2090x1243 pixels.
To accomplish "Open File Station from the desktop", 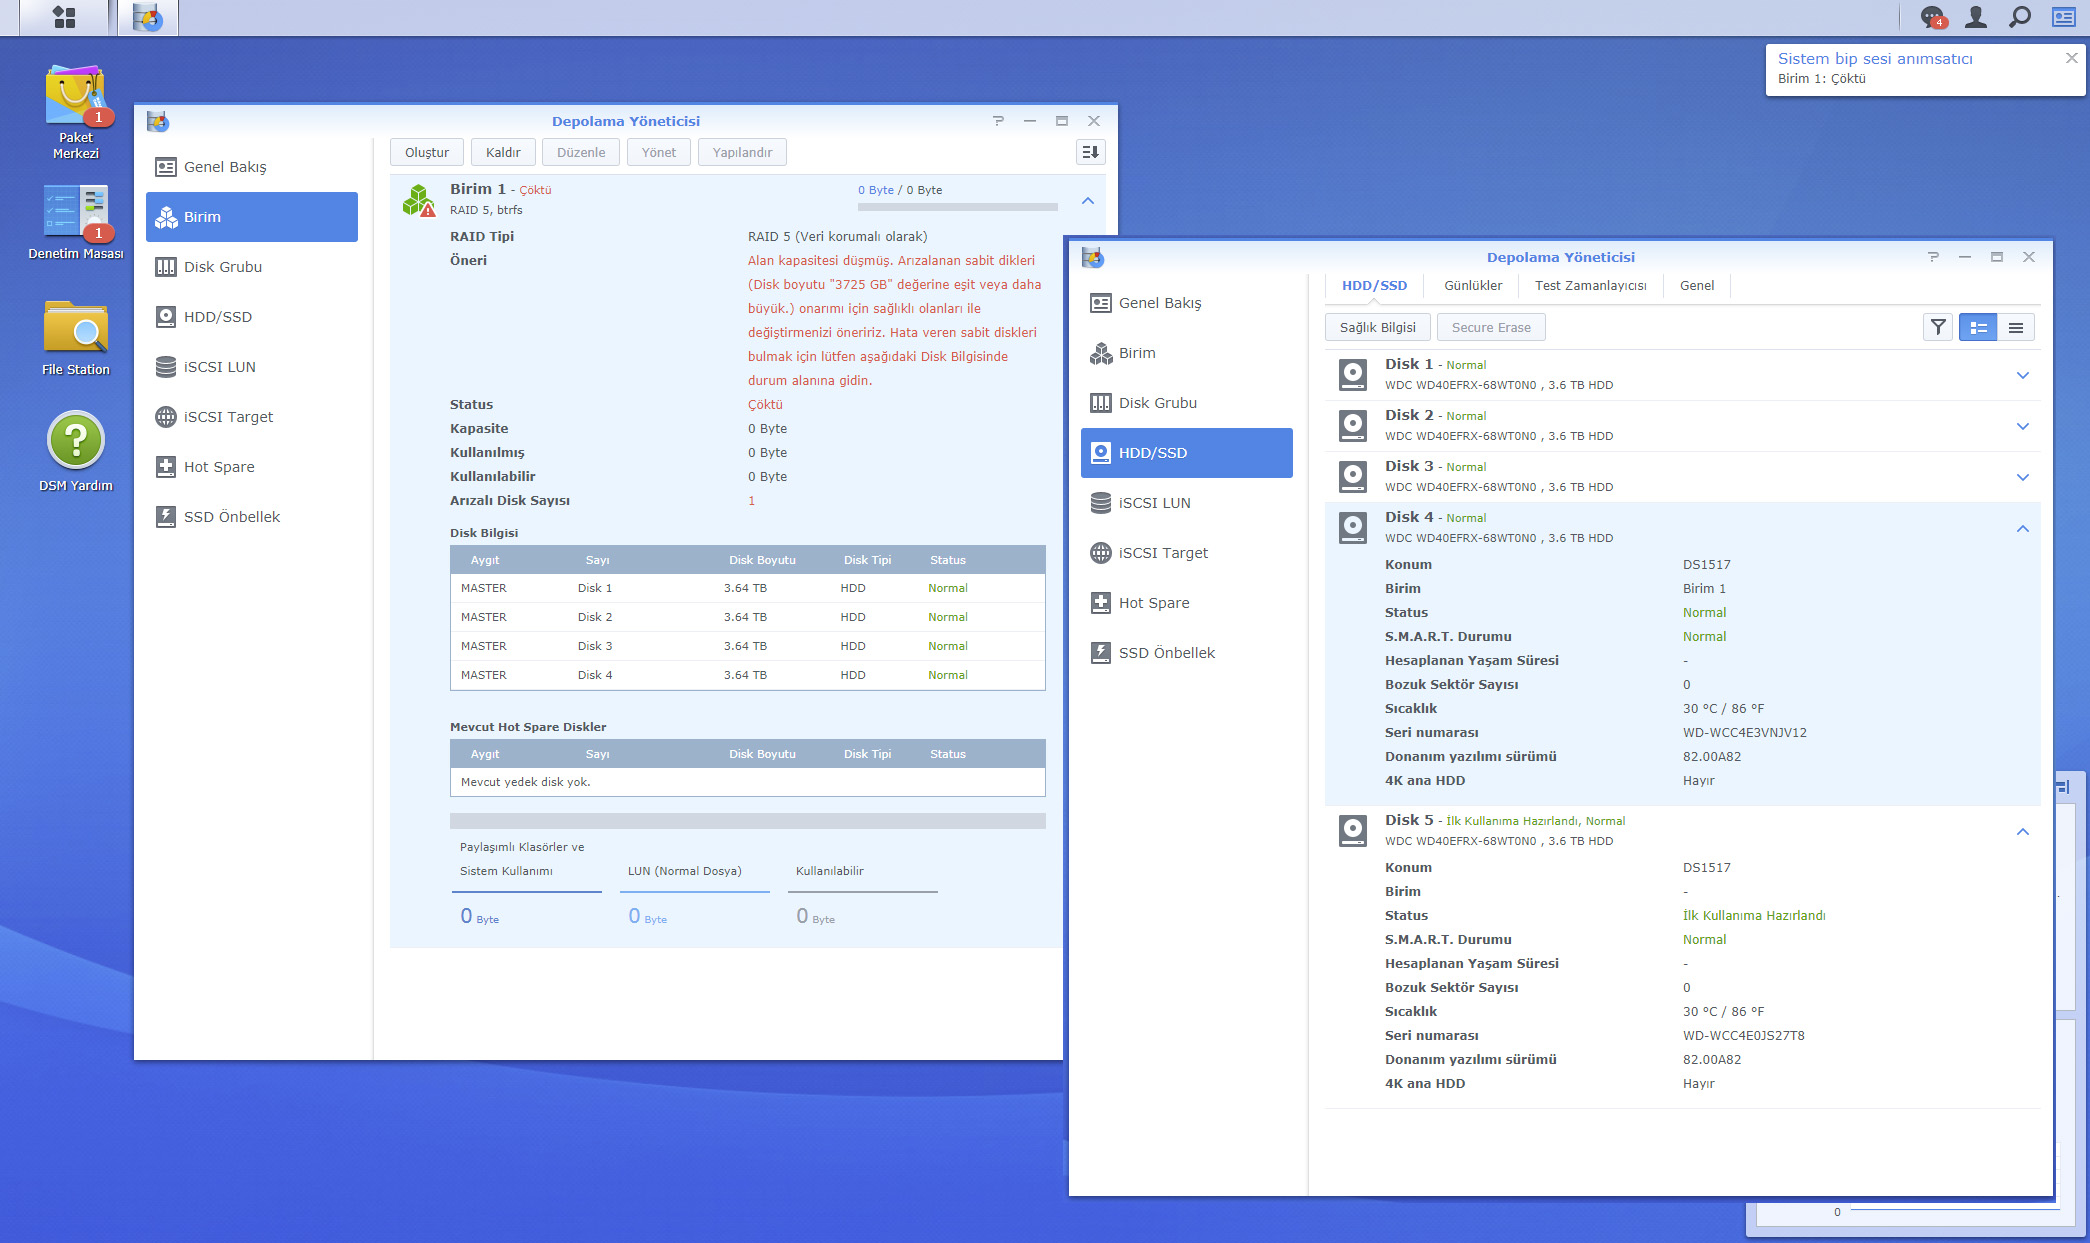I will 75,328.
